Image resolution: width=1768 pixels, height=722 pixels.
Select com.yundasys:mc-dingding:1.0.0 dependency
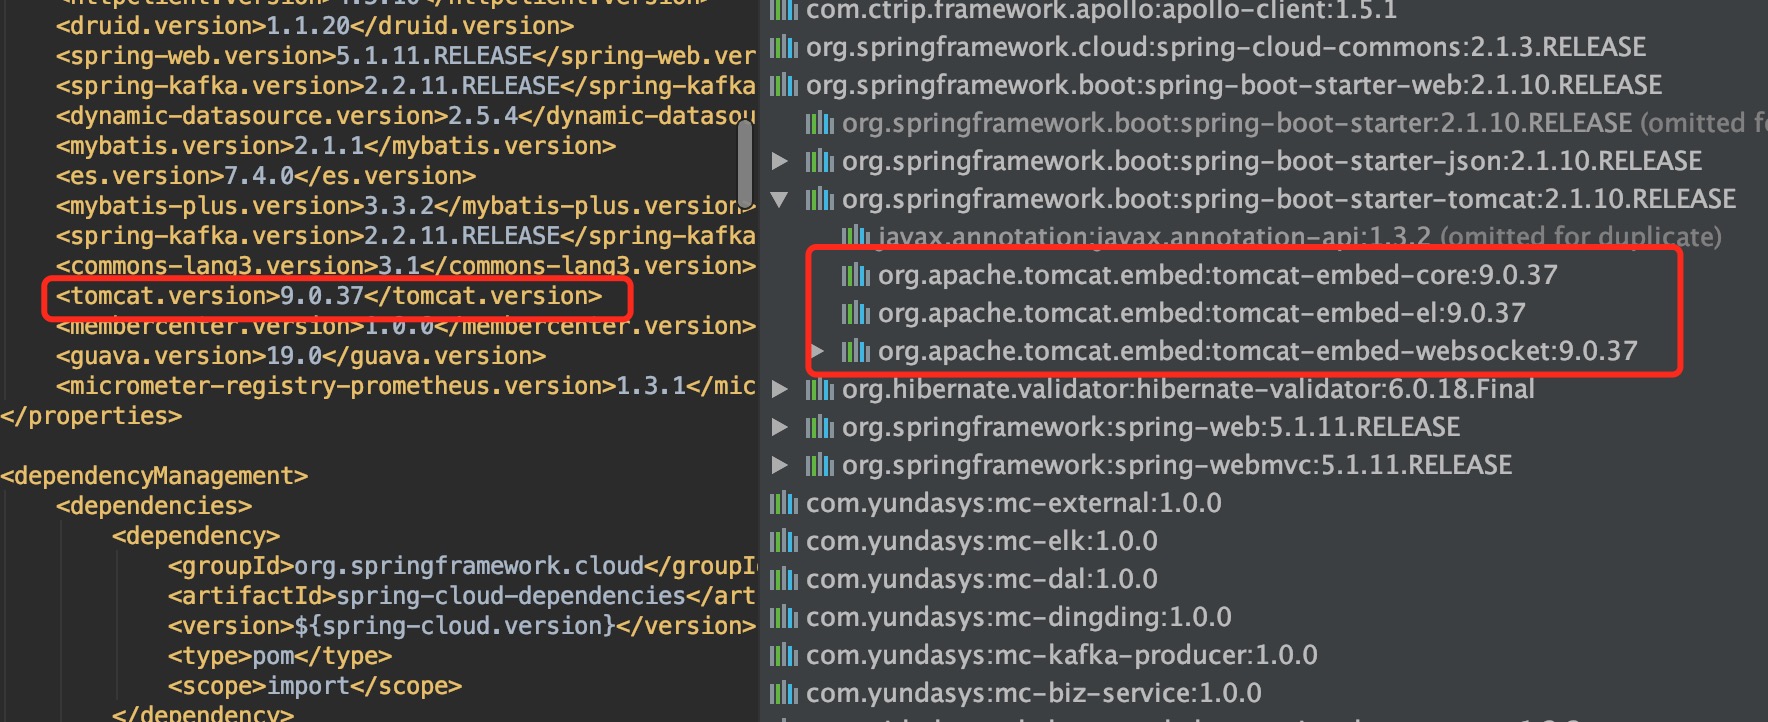(x=1019, y=617)
